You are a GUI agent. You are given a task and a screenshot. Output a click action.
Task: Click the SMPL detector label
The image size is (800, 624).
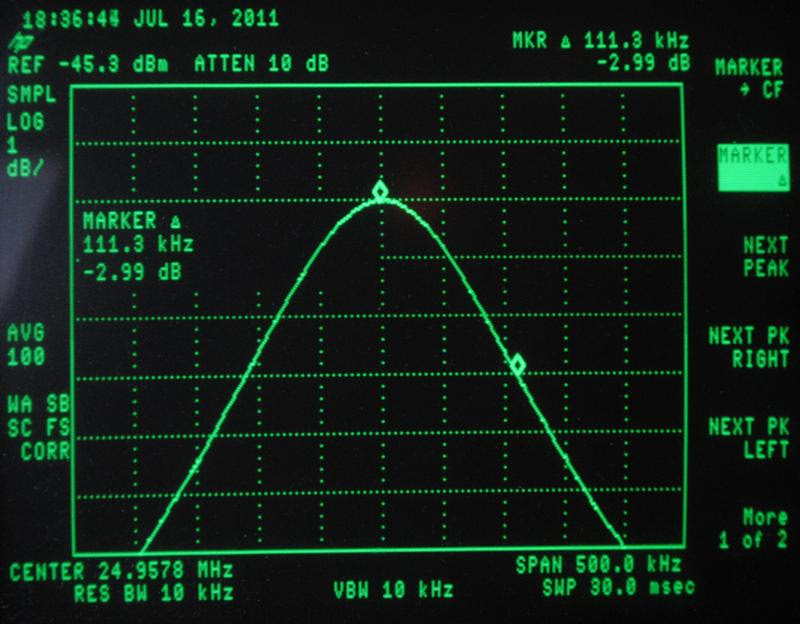[31, 95]
